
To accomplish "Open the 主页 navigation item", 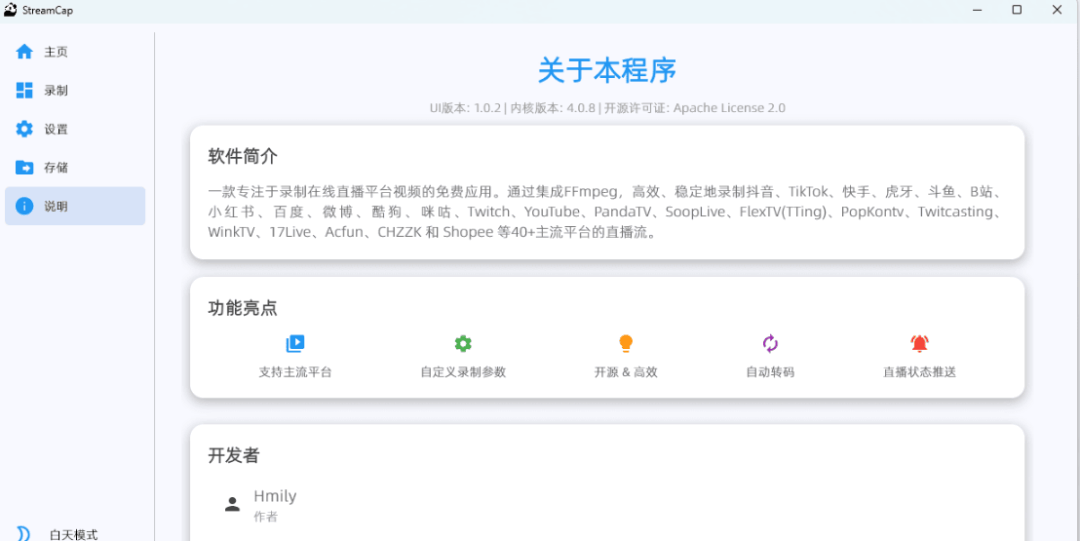I will (x=56, y=52).
